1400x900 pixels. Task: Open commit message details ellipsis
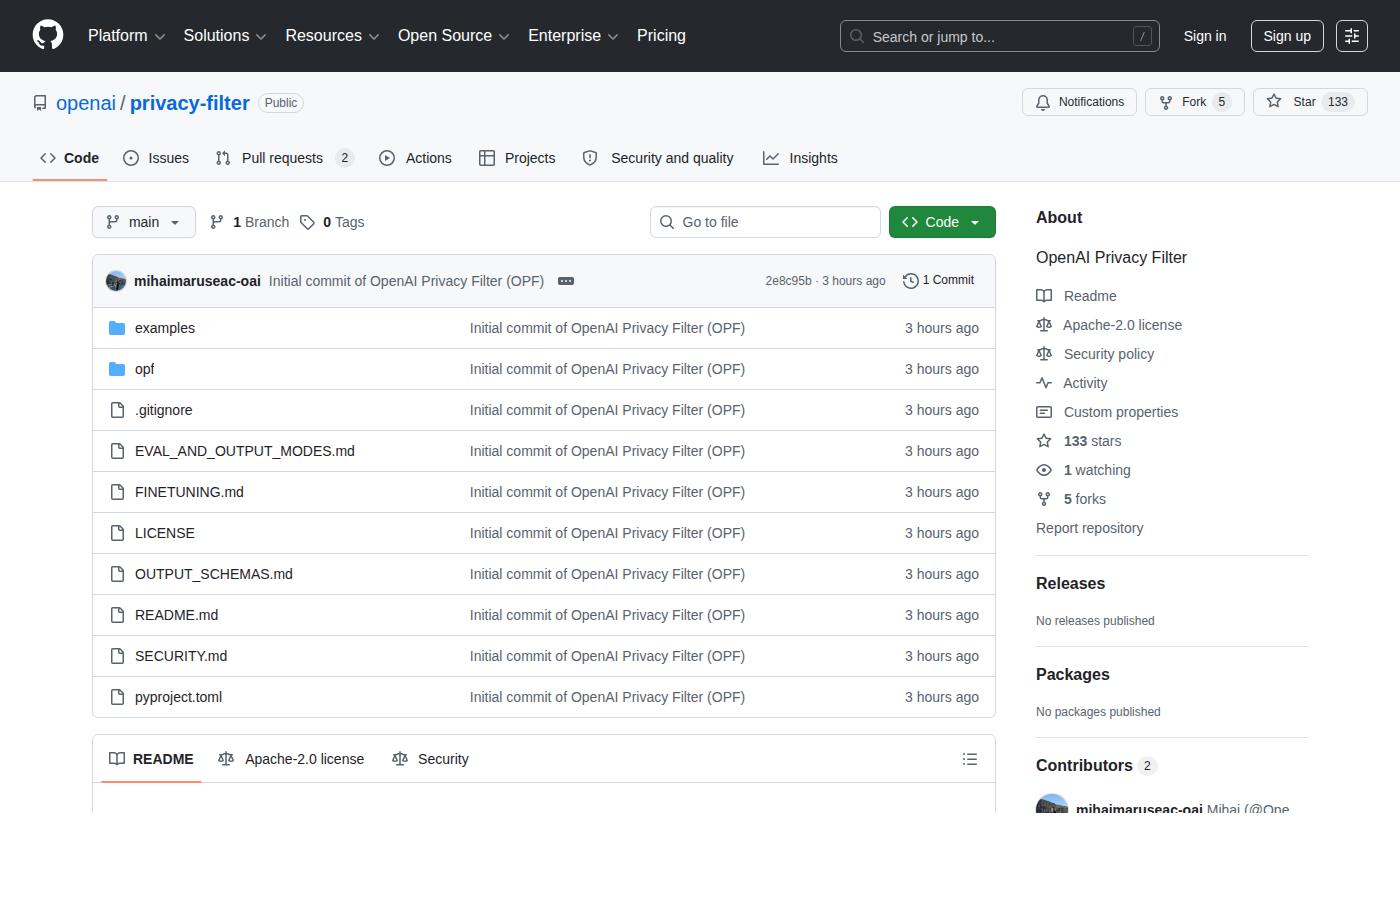[566, 281]
